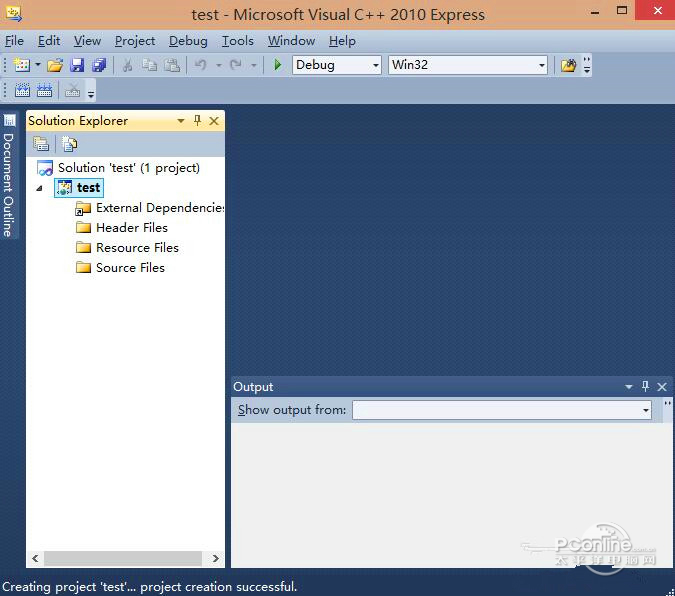This screenshot has width=675, height=596.
Task: Click the Cut scissors icon
Action: click(127, 65)
